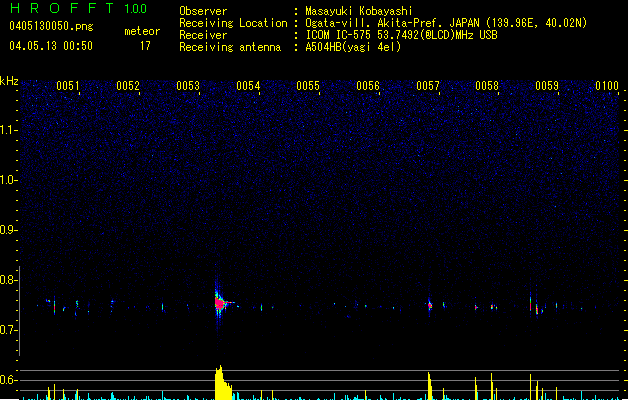Click the Observer label
Viewport: 629px width, 400px height.
pos(203,11)
